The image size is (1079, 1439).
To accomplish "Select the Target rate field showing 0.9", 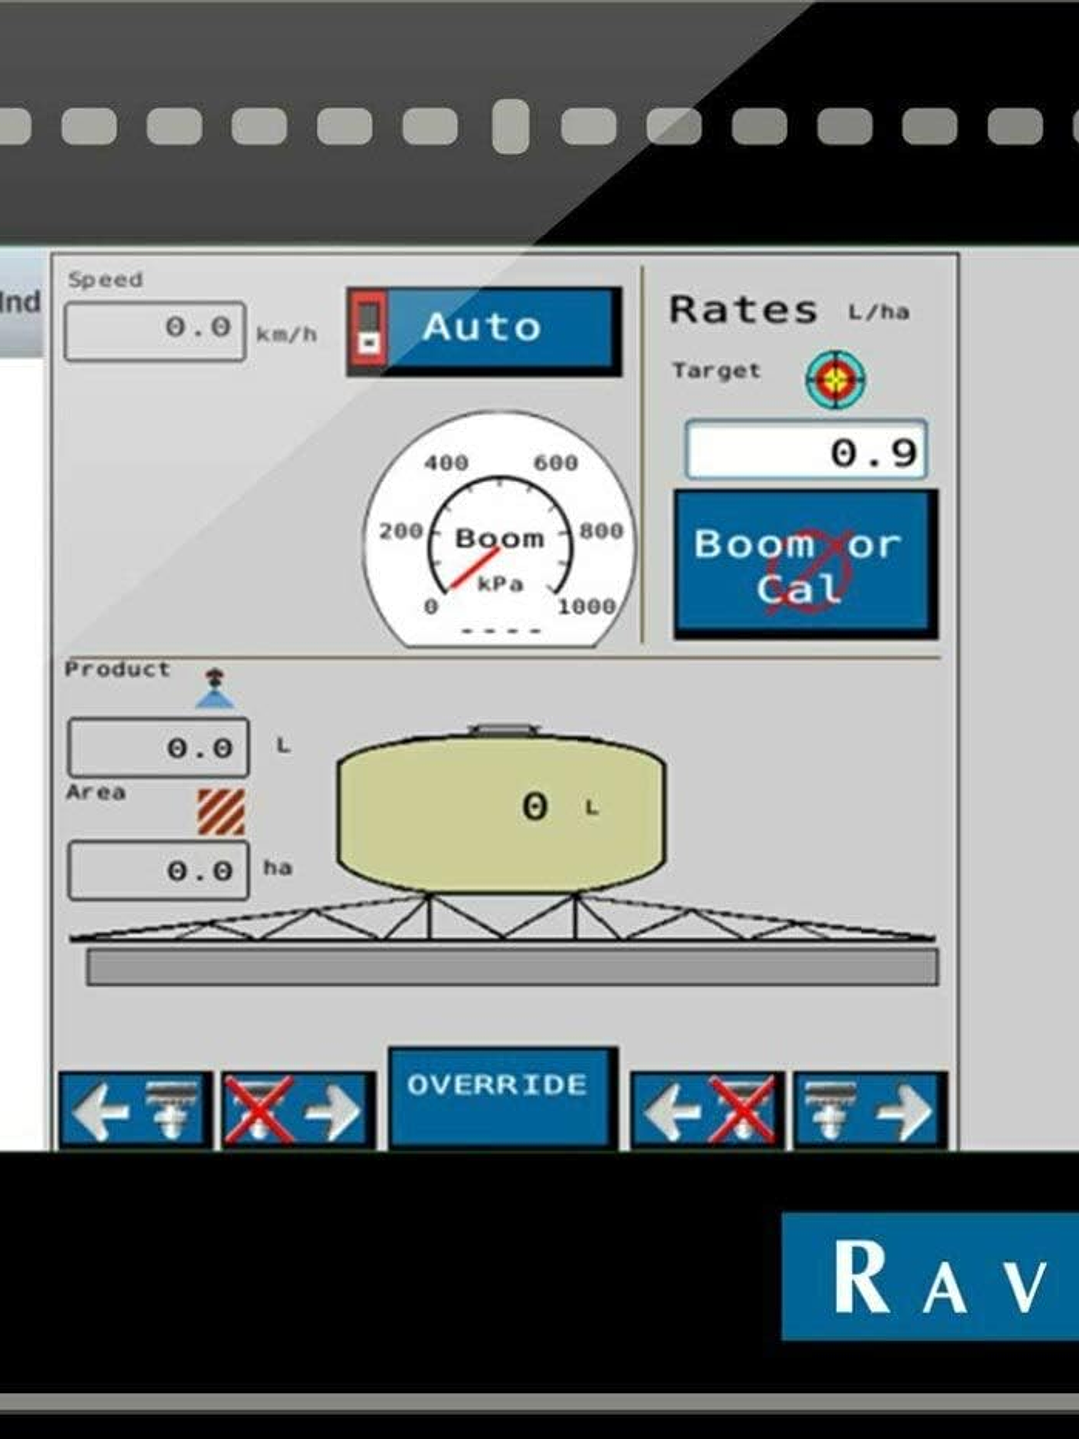I will click(x=805, y=452).
